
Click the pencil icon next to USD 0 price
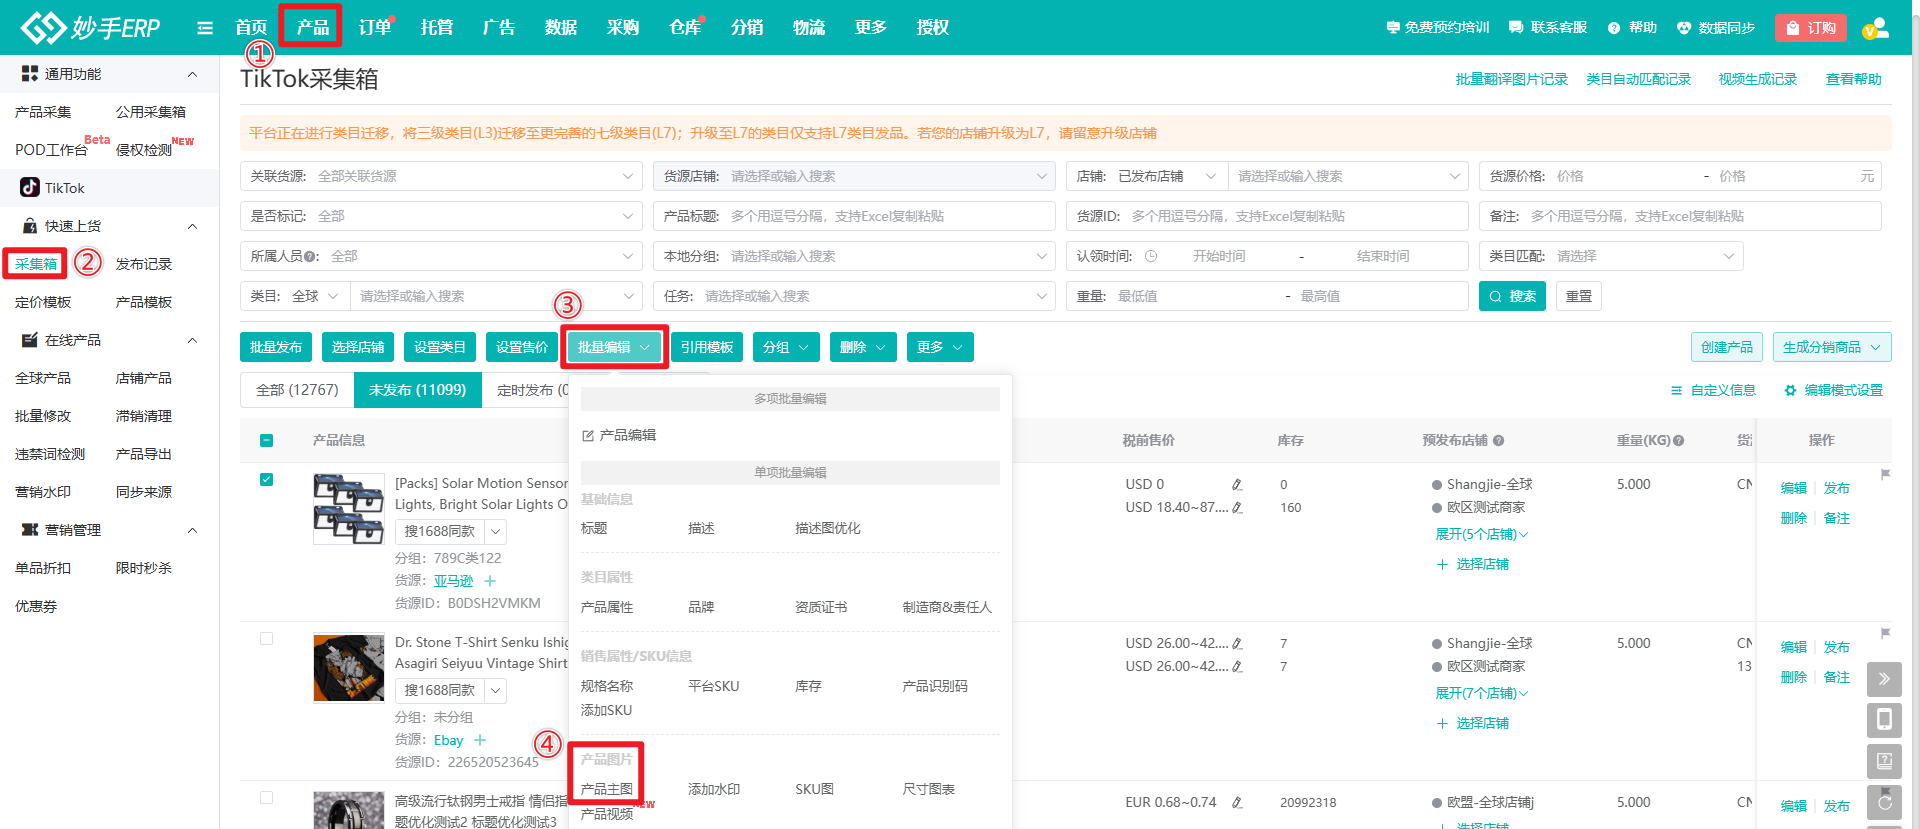[x=1237, y=485]
